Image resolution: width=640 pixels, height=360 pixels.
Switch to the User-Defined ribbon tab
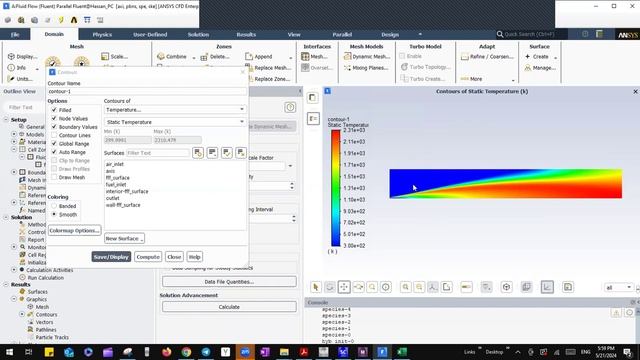tap(150, 34)
